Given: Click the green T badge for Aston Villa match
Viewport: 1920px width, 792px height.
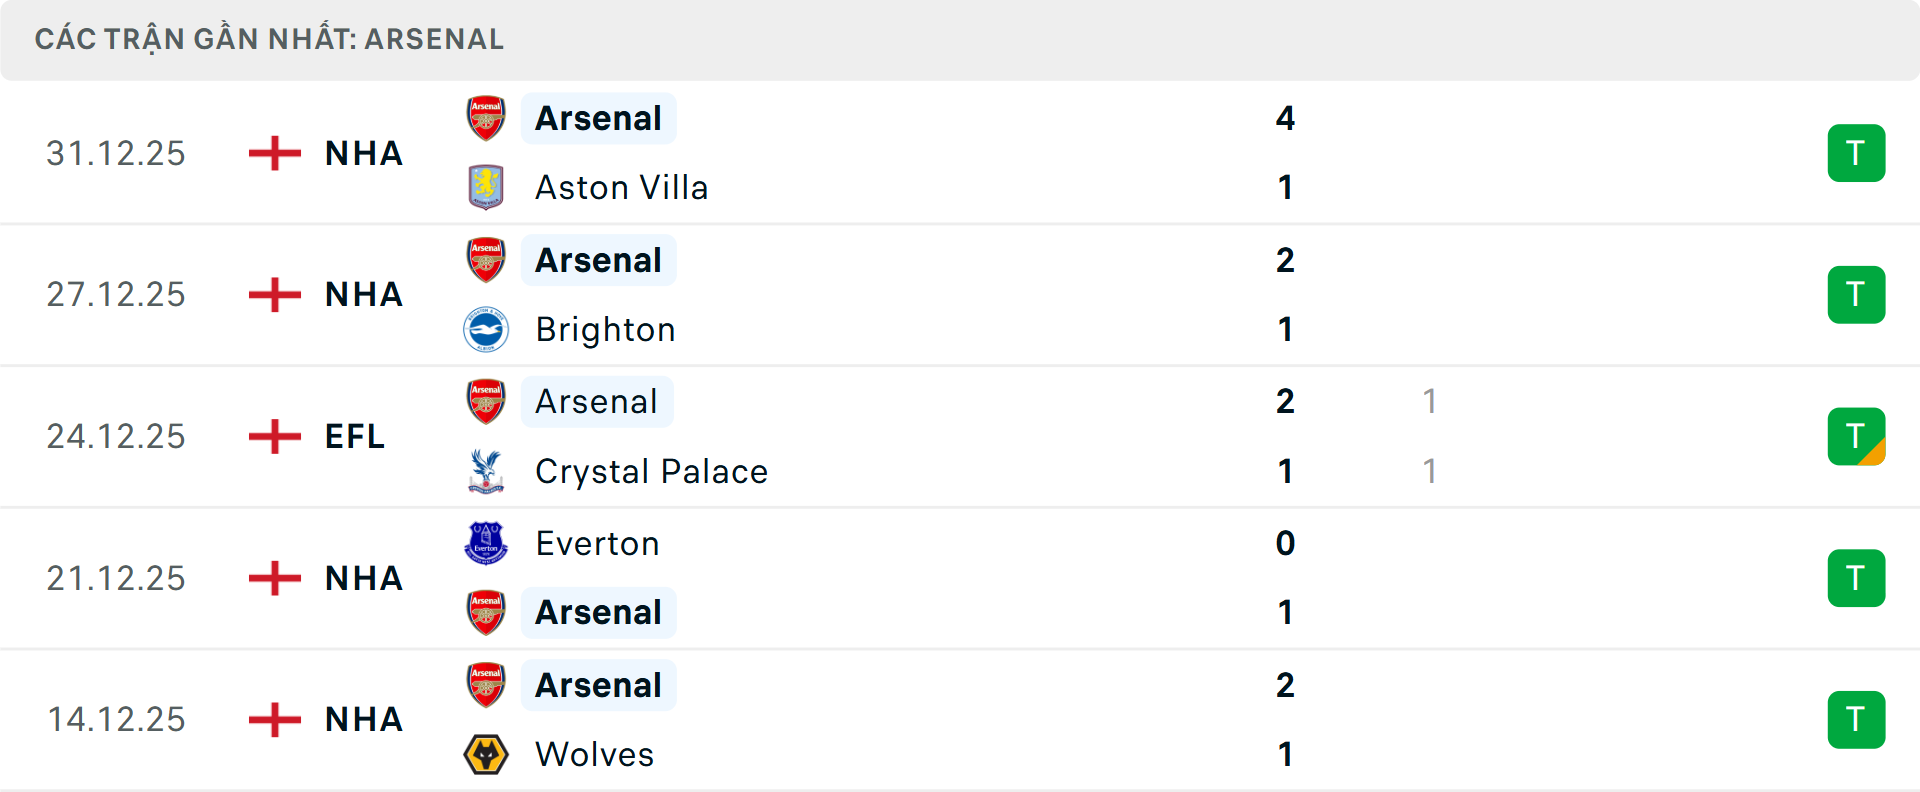Looking at the screenshot, I should 1857,153.
